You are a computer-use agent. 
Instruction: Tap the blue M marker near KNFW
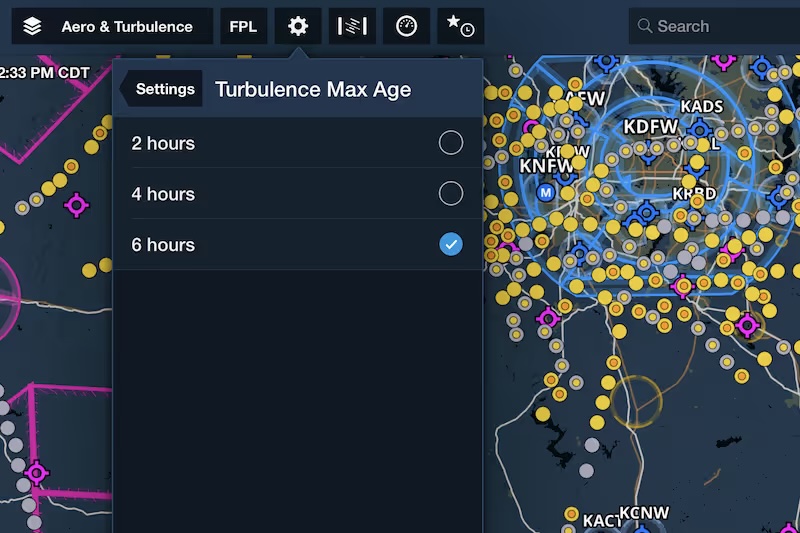pyautogui.click(x=546, y=191)
